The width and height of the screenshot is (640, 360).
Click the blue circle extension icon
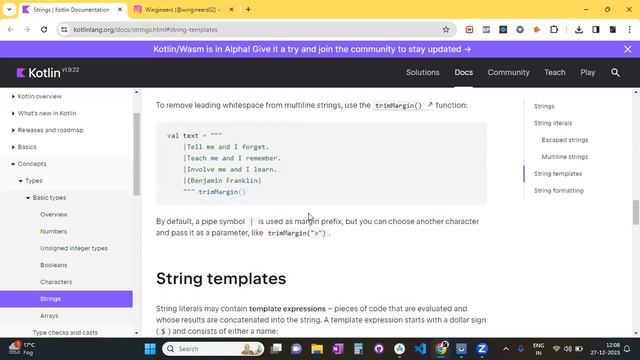[520, 29]
